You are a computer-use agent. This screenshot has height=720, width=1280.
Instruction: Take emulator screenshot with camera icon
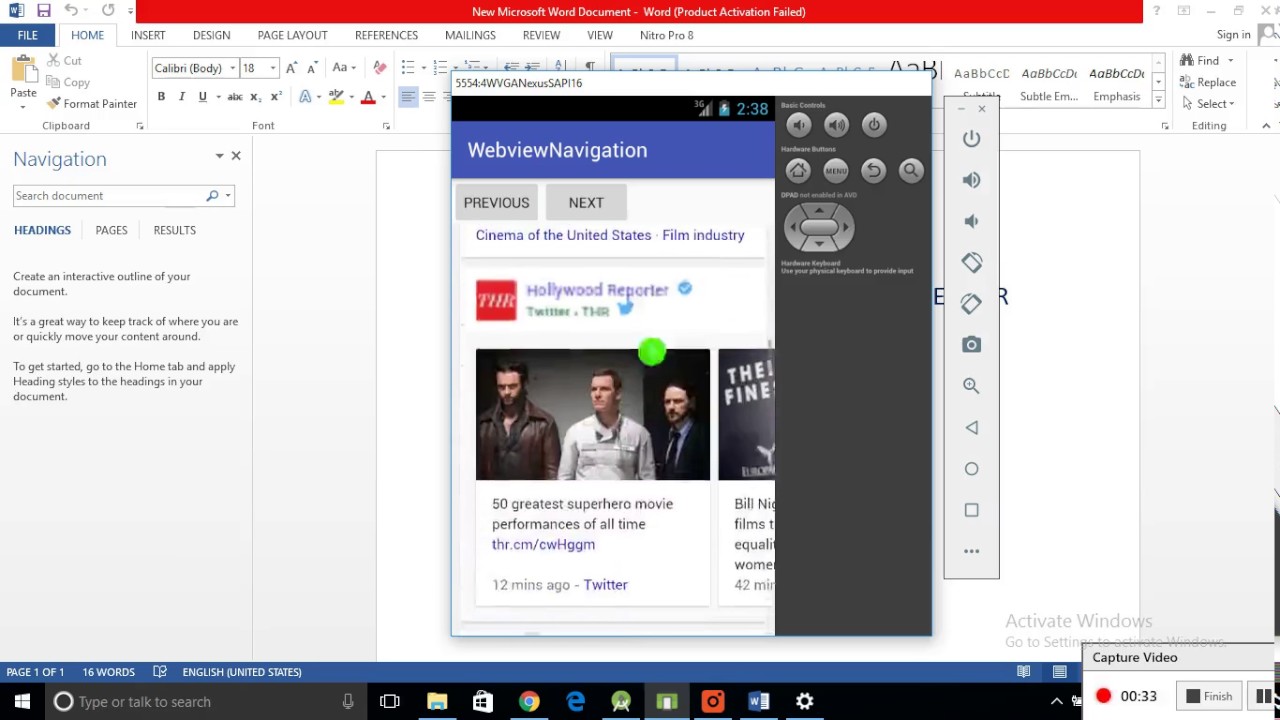(x=971, y=344)
